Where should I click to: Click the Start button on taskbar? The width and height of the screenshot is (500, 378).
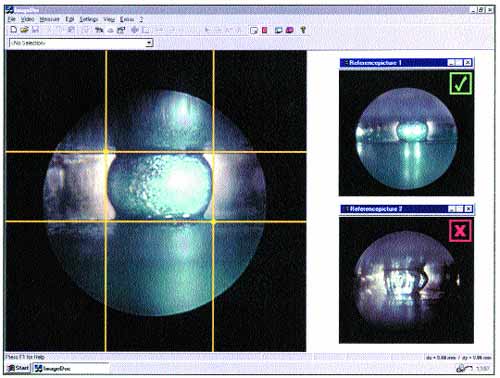click(x=18, y=368)
